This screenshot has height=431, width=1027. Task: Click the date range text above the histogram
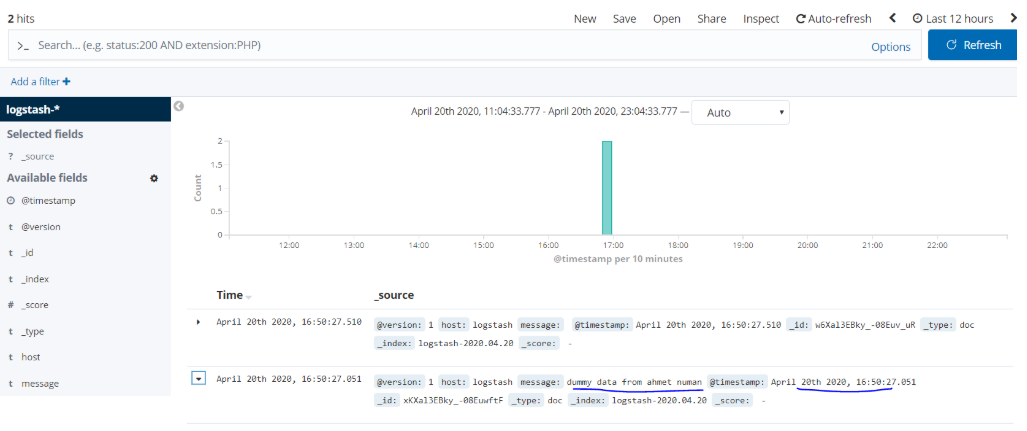[544, 111]
